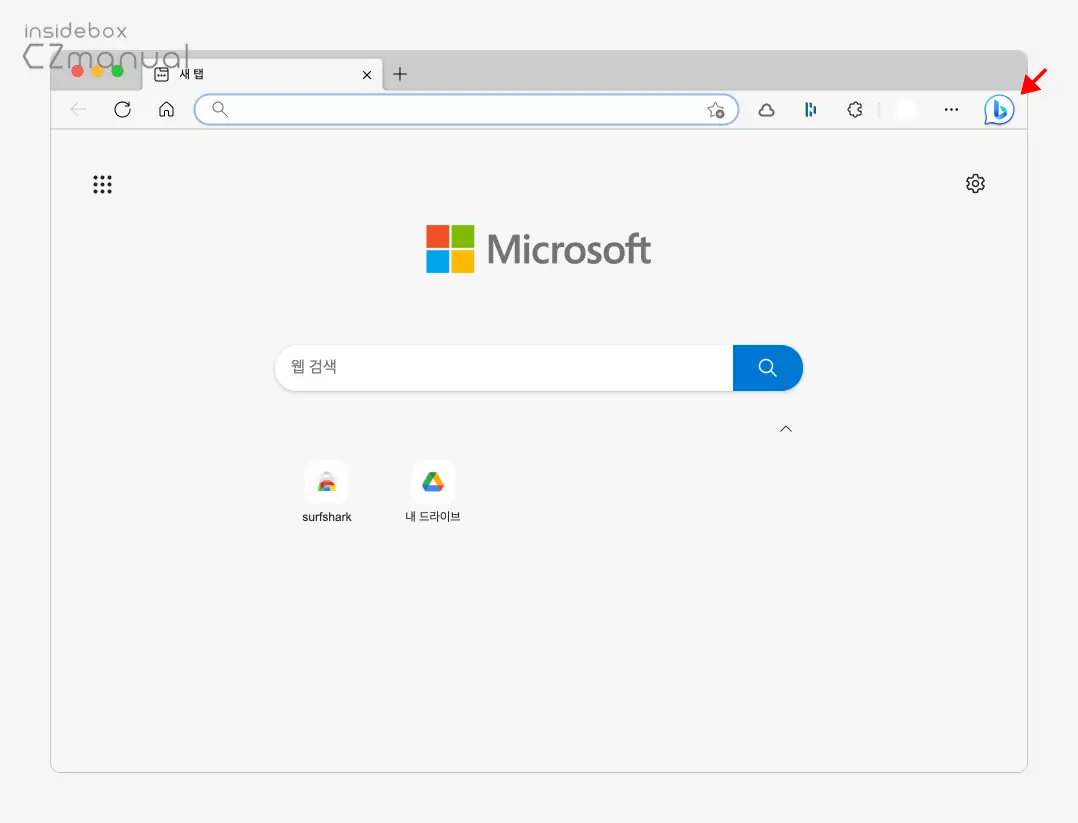Open the apps grid launcher
Screen dimensions: 1078x823
pyautogui.click(x=102, y=184)
